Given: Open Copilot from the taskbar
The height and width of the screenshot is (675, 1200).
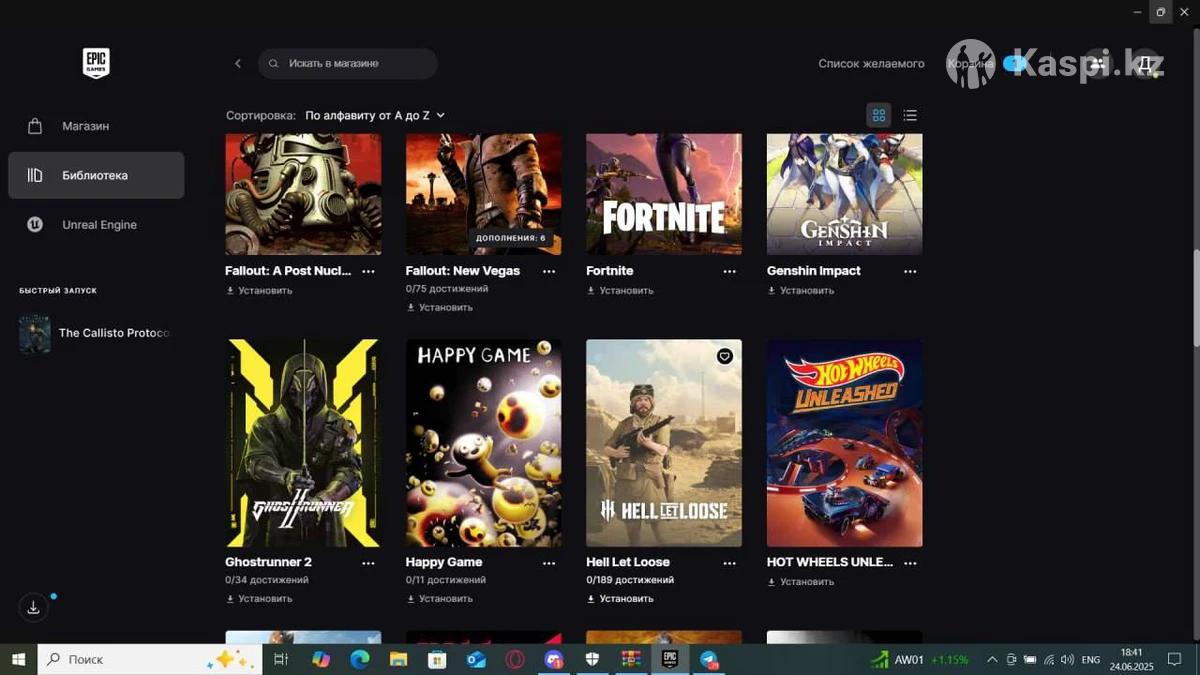Looking at the screenshot, I should [x=321, y=659].
